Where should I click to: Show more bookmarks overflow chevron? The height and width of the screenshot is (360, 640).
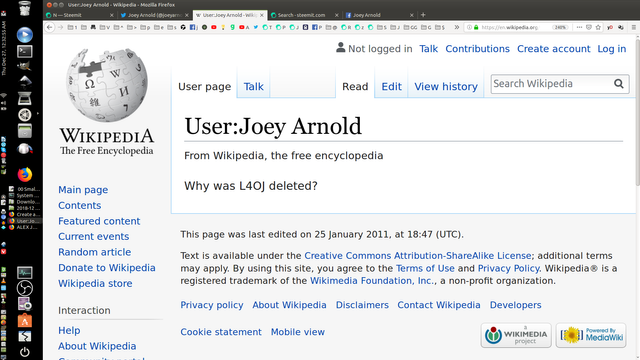[x=456, y=27]
